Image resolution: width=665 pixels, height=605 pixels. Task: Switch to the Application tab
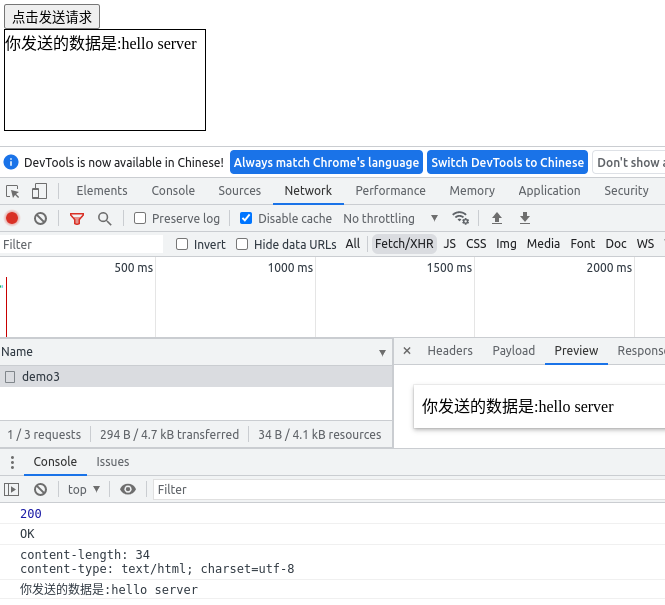(x=549, y=191)
